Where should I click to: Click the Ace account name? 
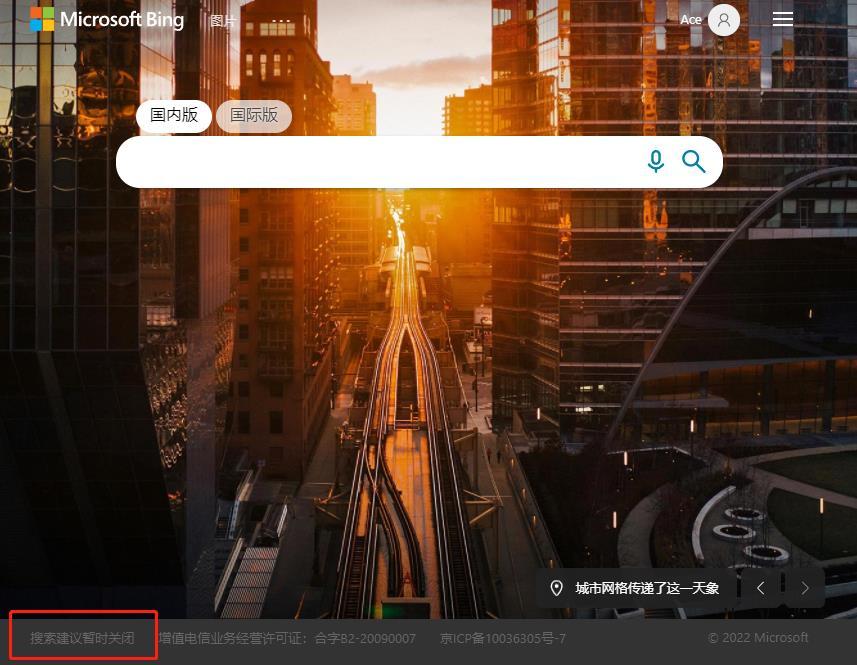coord(691,20)
